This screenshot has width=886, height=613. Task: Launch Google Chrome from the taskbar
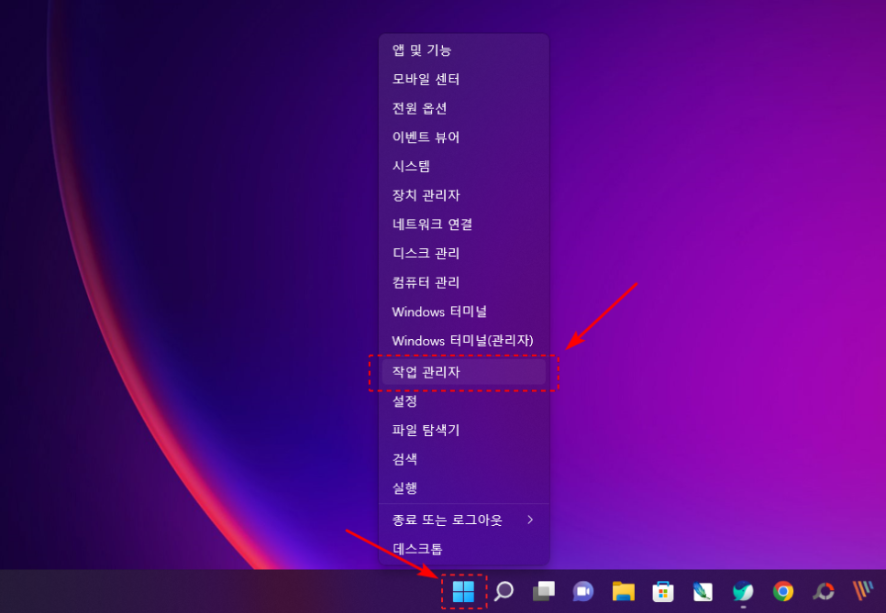point(783,592)
